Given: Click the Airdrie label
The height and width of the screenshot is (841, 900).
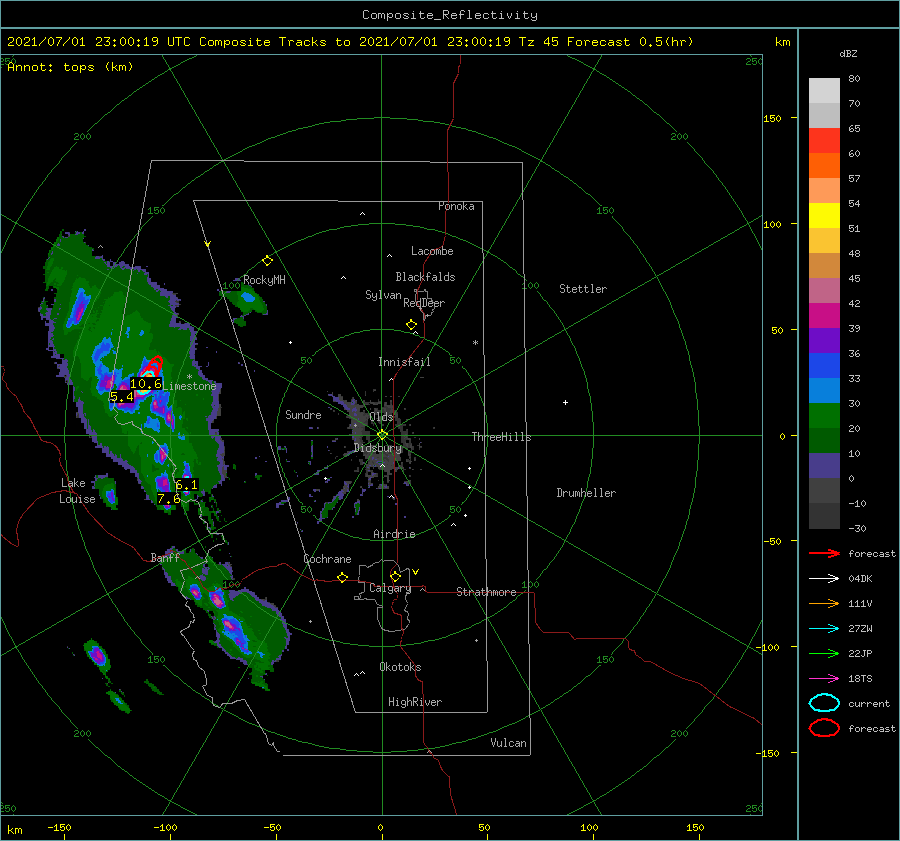Looking at the screenshot, I should point(394,534).
